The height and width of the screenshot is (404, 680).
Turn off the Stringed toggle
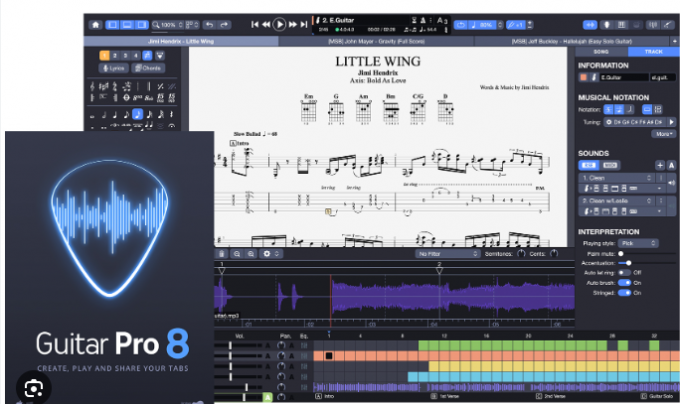tap(626, 295)
